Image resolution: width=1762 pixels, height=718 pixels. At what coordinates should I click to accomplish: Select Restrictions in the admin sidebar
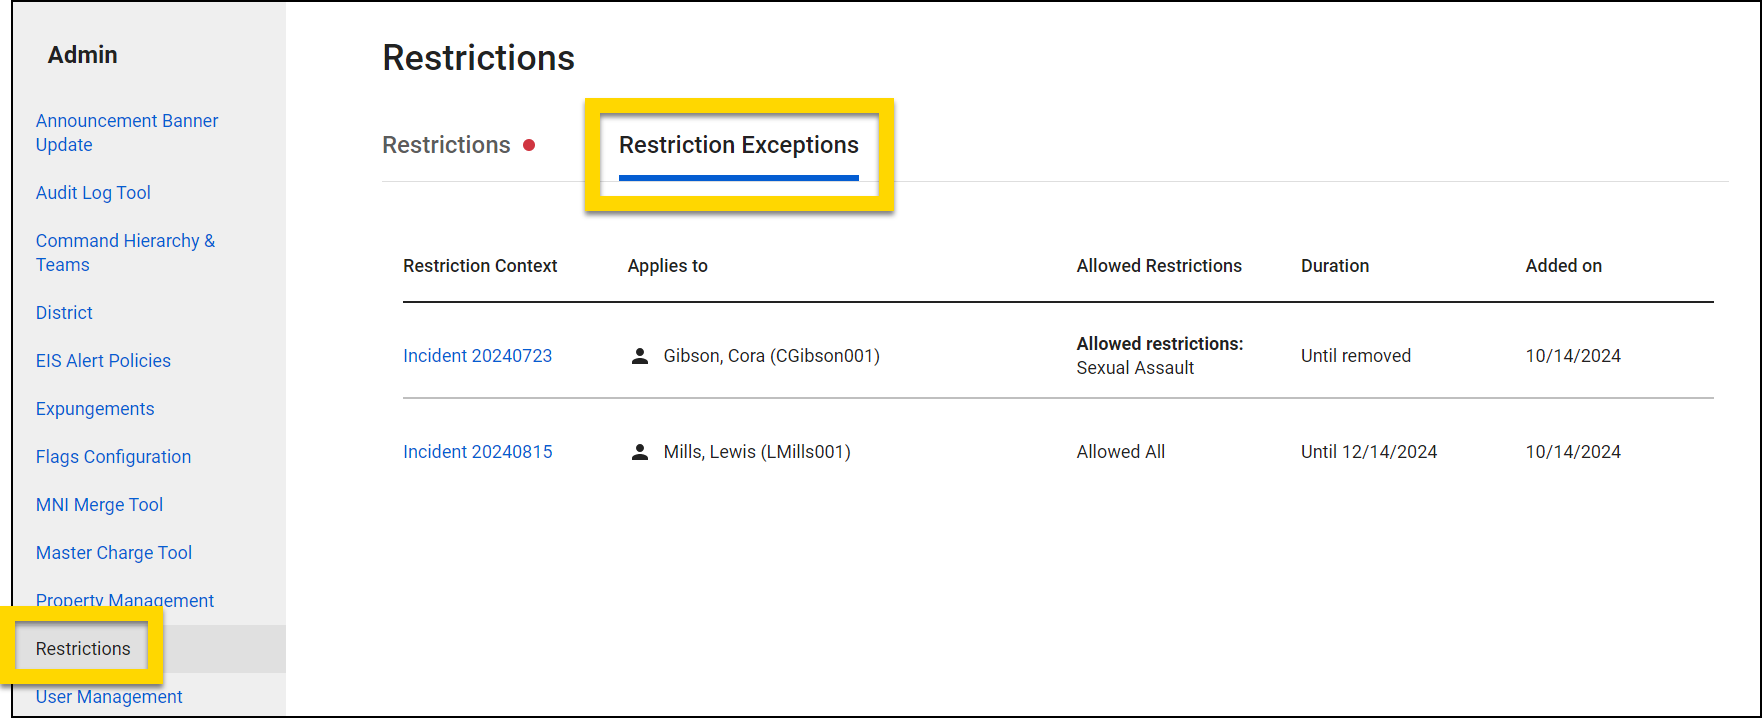click(x=83, y=649)
